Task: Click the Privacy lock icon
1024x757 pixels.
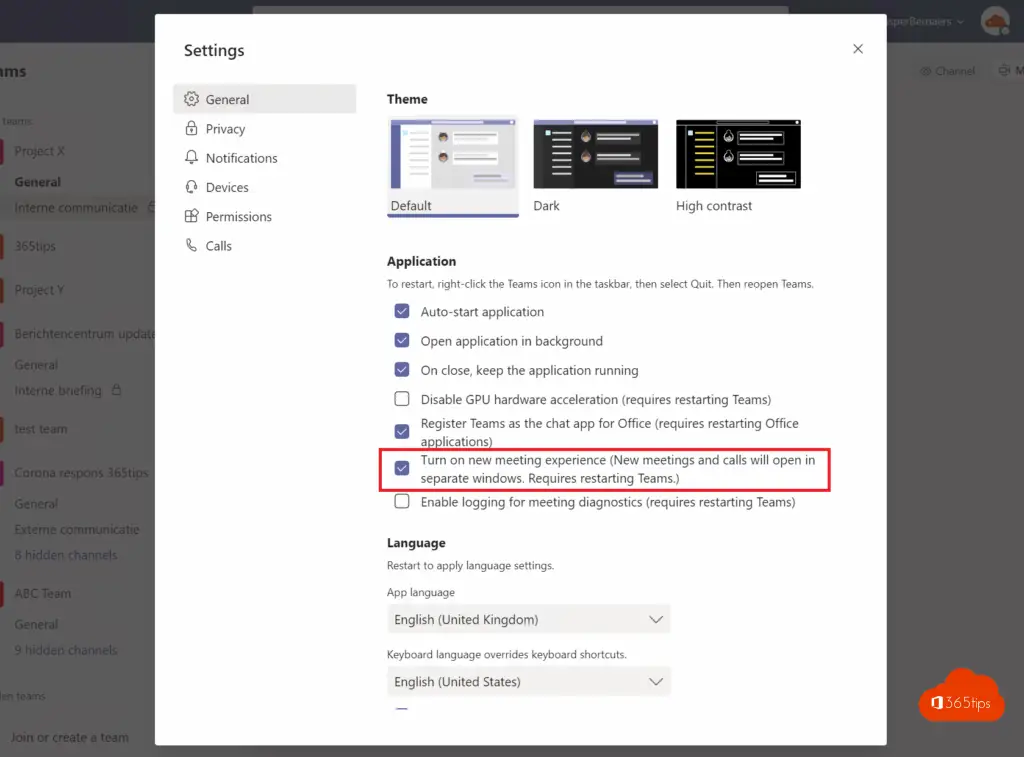Action: click(x=192, y=128)
